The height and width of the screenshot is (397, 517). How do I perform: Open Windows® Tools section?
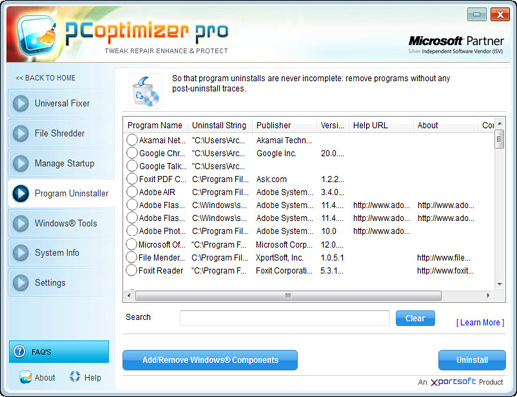(61, 223)
